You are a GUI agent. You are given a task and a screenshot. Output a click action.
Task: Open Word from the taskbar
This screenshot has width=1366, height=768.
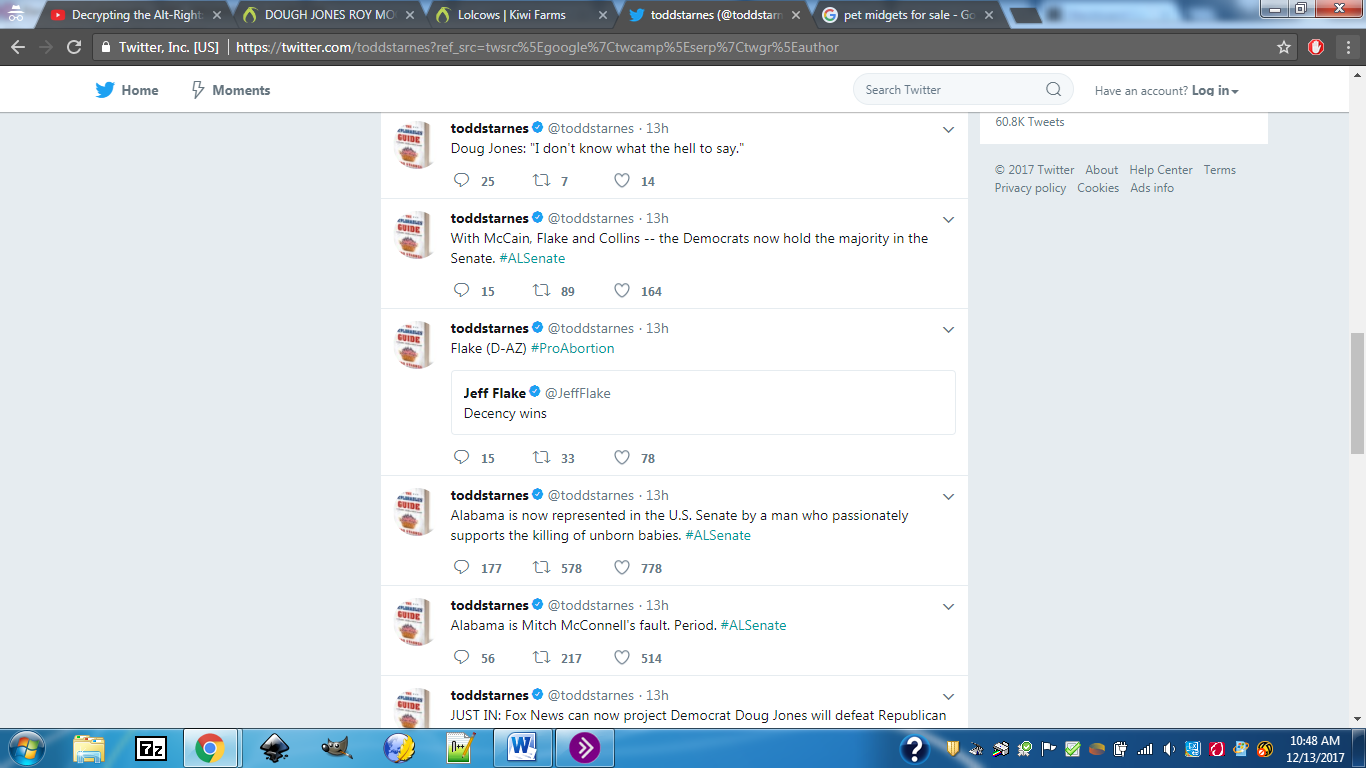[x=523, y=747]
